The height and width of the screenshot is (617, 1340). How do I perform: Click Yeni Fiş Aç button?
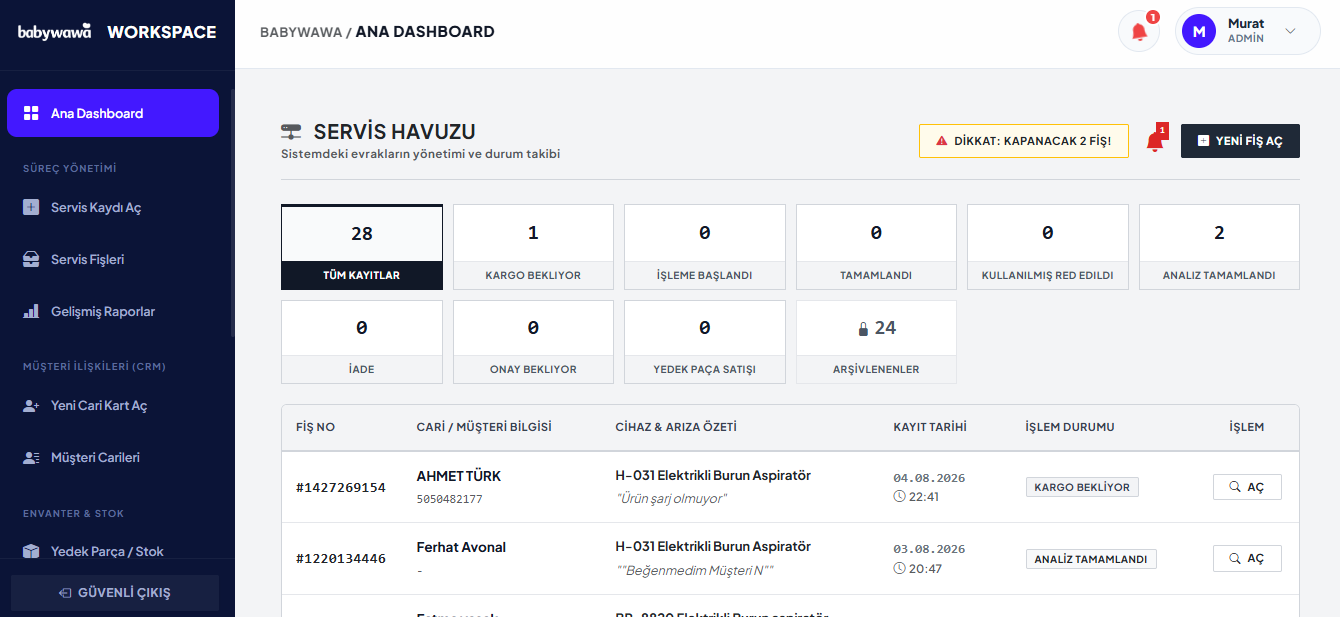pos(1240,141)
